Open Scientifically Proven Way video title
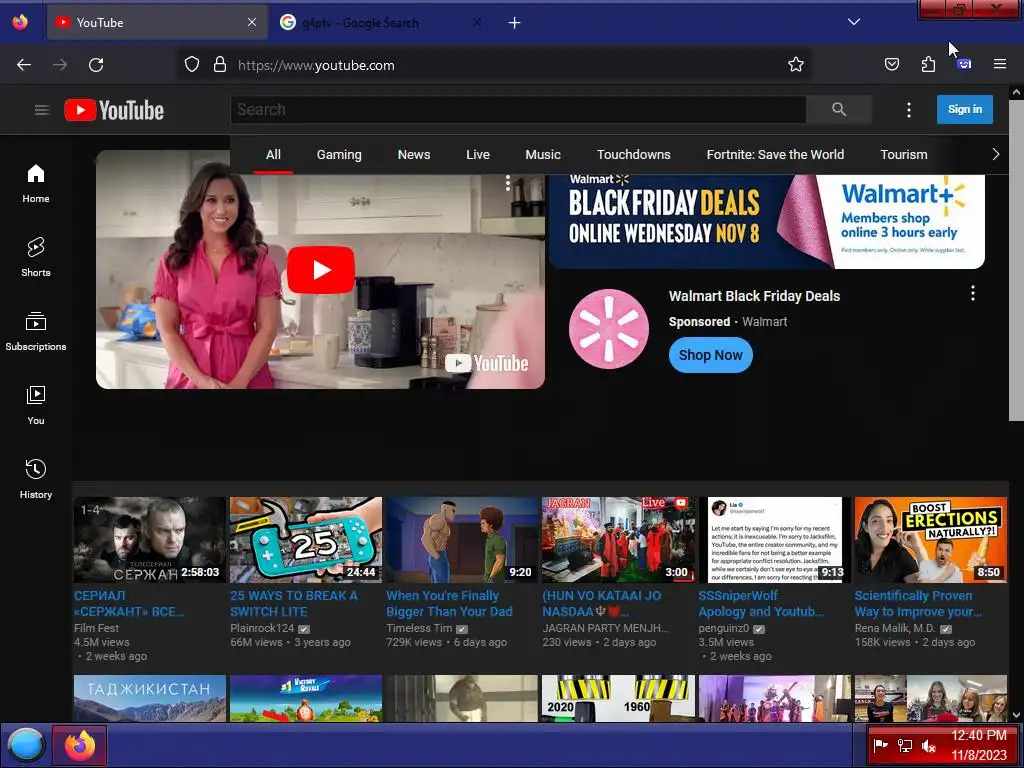 tap(918, 604)
